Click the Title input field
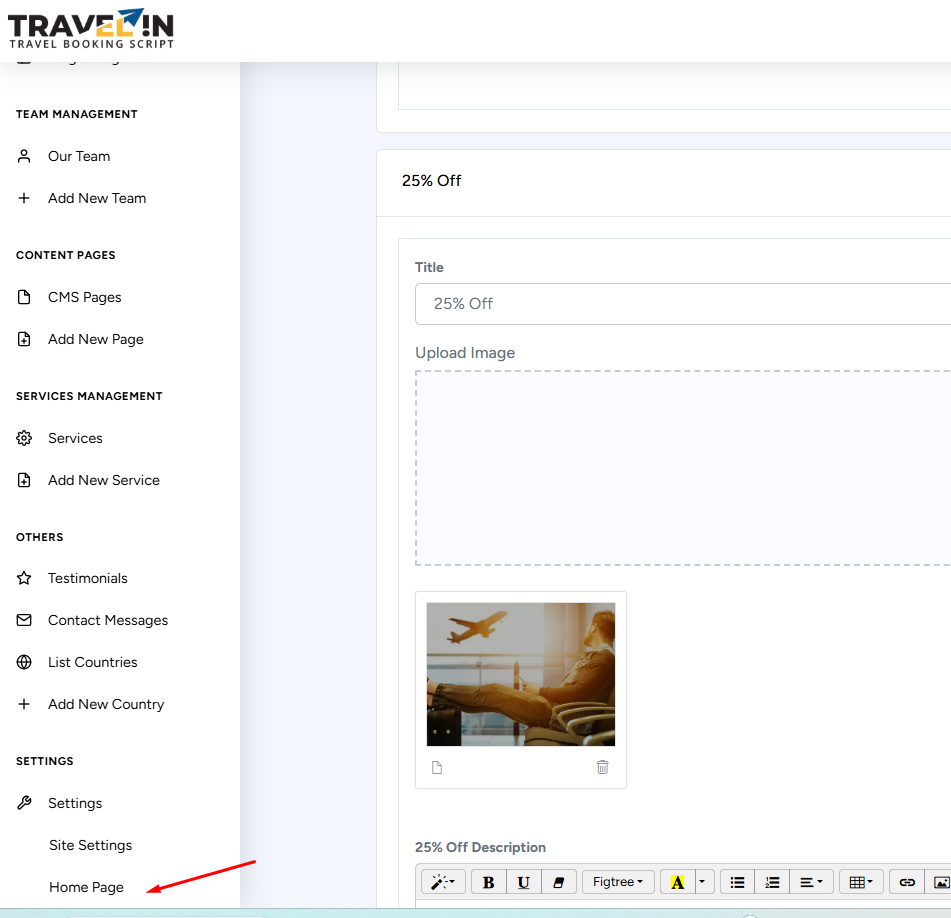This screenshot has height=918, width=951. pos(682,304)
